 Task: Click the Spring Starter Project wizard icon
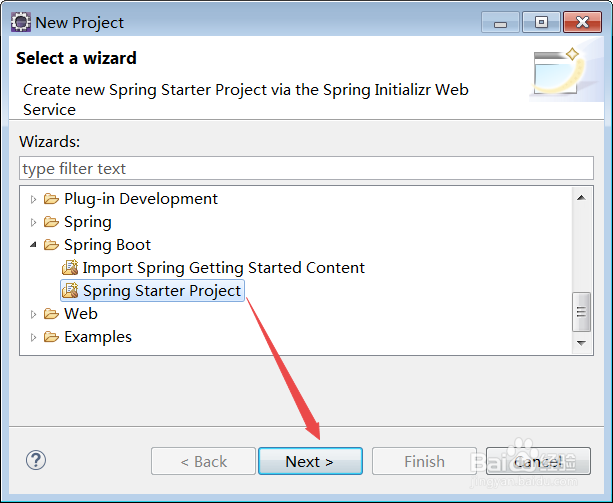[x=70, y=291]
